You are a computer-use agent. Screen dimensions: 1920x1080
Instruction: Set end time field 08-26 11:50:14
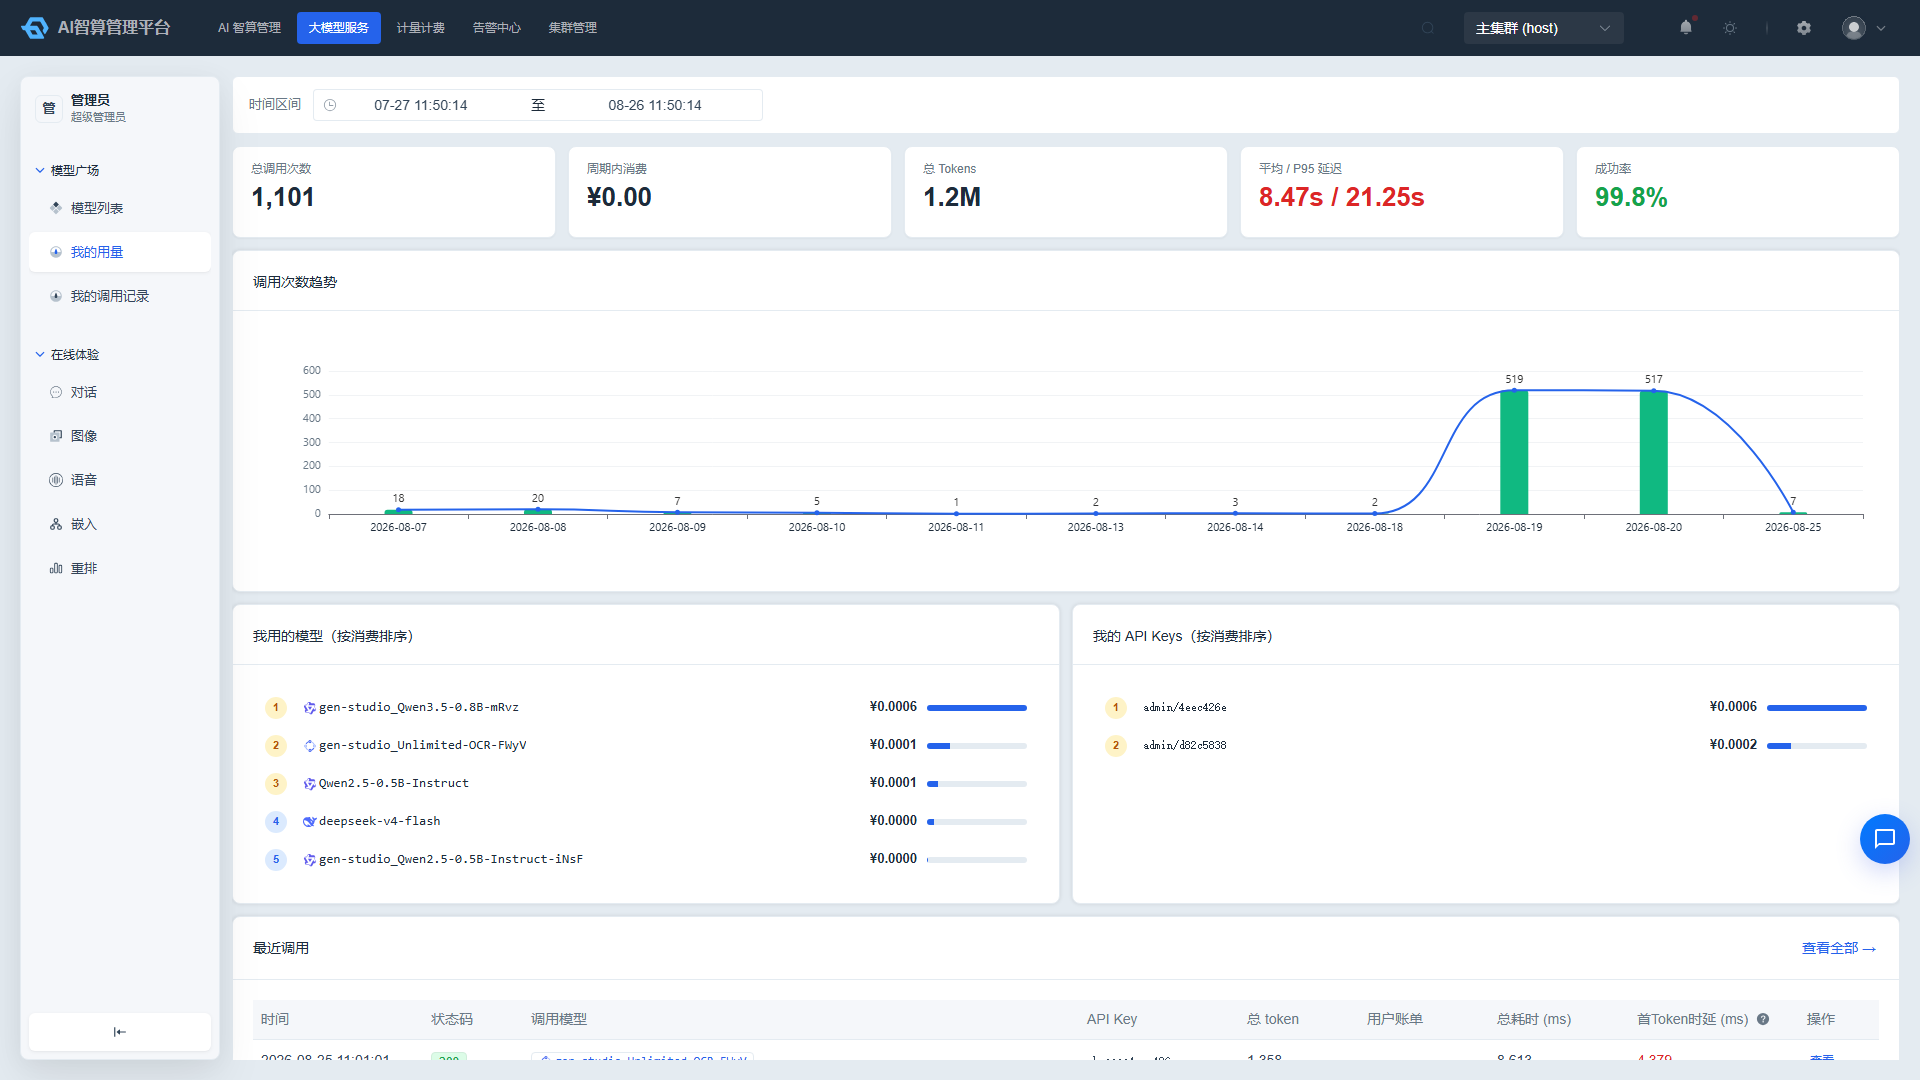(655, 105)
